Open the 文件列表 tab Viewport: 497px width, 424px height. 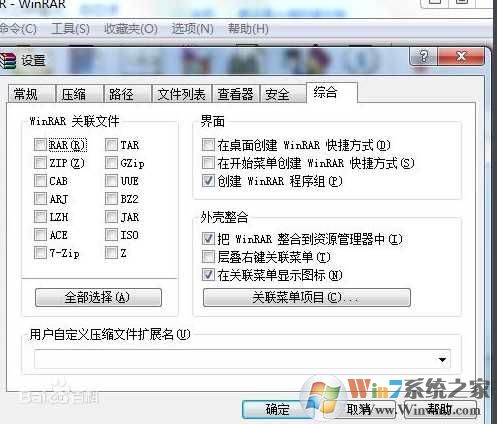pos(182,94)
